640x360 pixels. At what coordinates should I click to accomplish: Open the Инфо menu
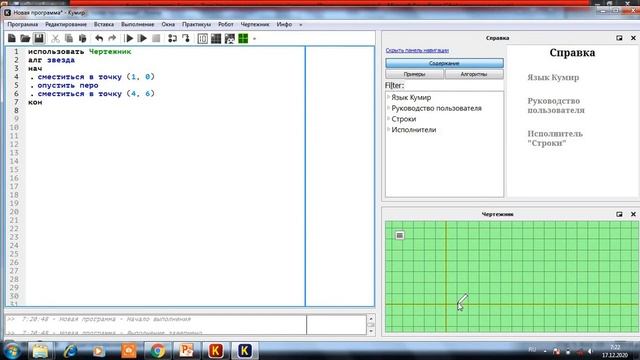tap(284, 24)
